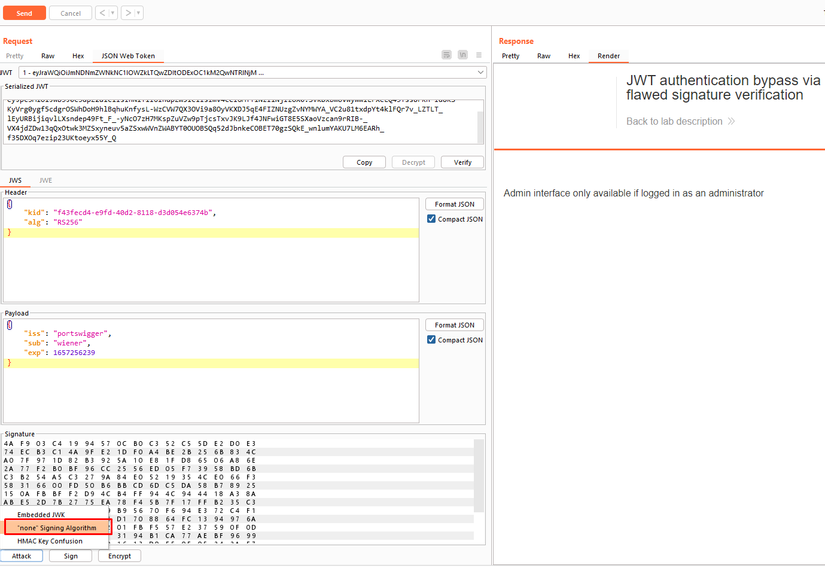Switch Response view to Pretty tab
This screenshot has height=567, width=825.
point(510,56)
